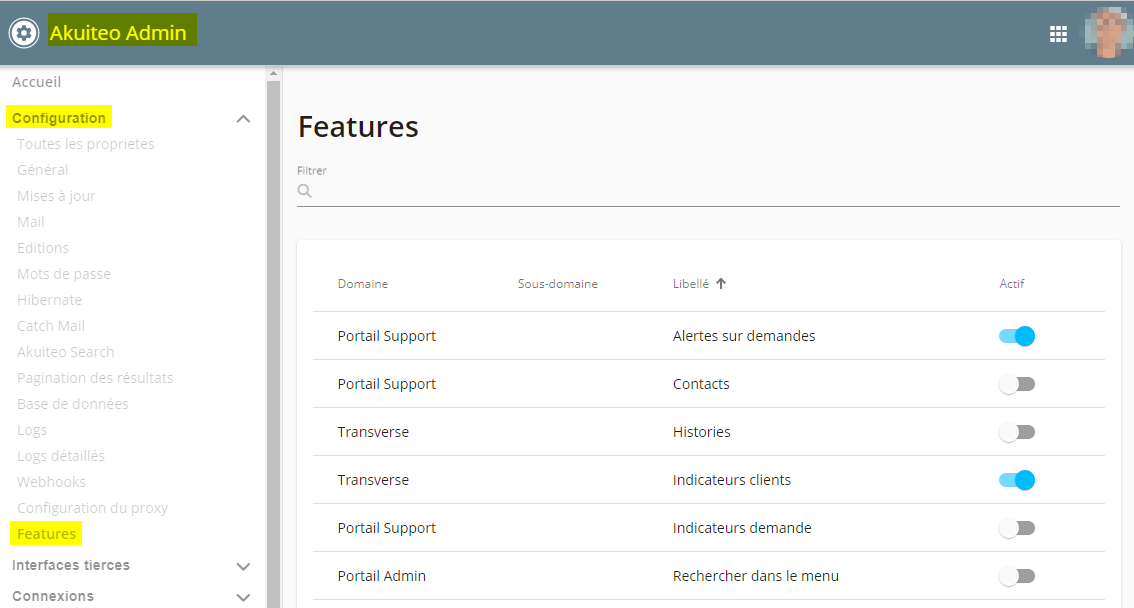Open the Webhooks configuration page
Viewport: 1134px width, 608px height.
51,482
